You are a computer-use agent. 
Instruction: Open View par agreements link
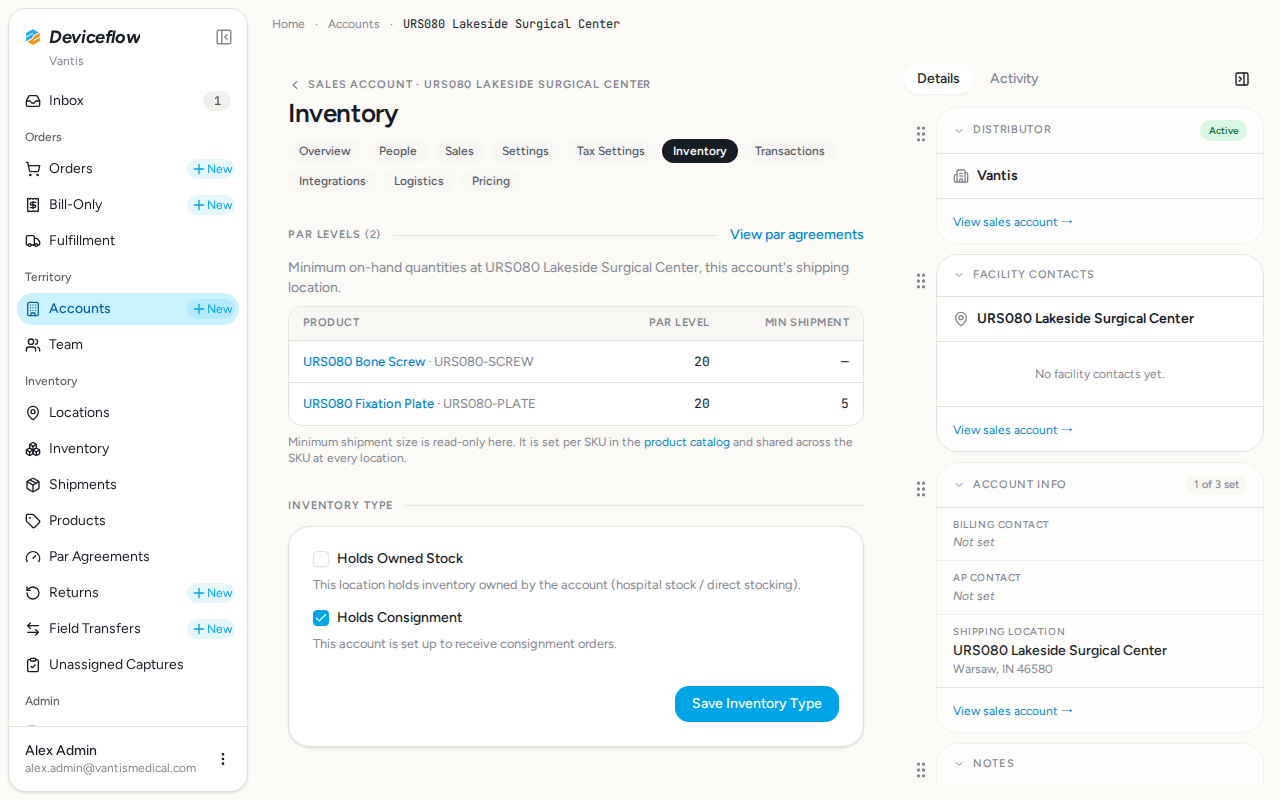(797, 235)
